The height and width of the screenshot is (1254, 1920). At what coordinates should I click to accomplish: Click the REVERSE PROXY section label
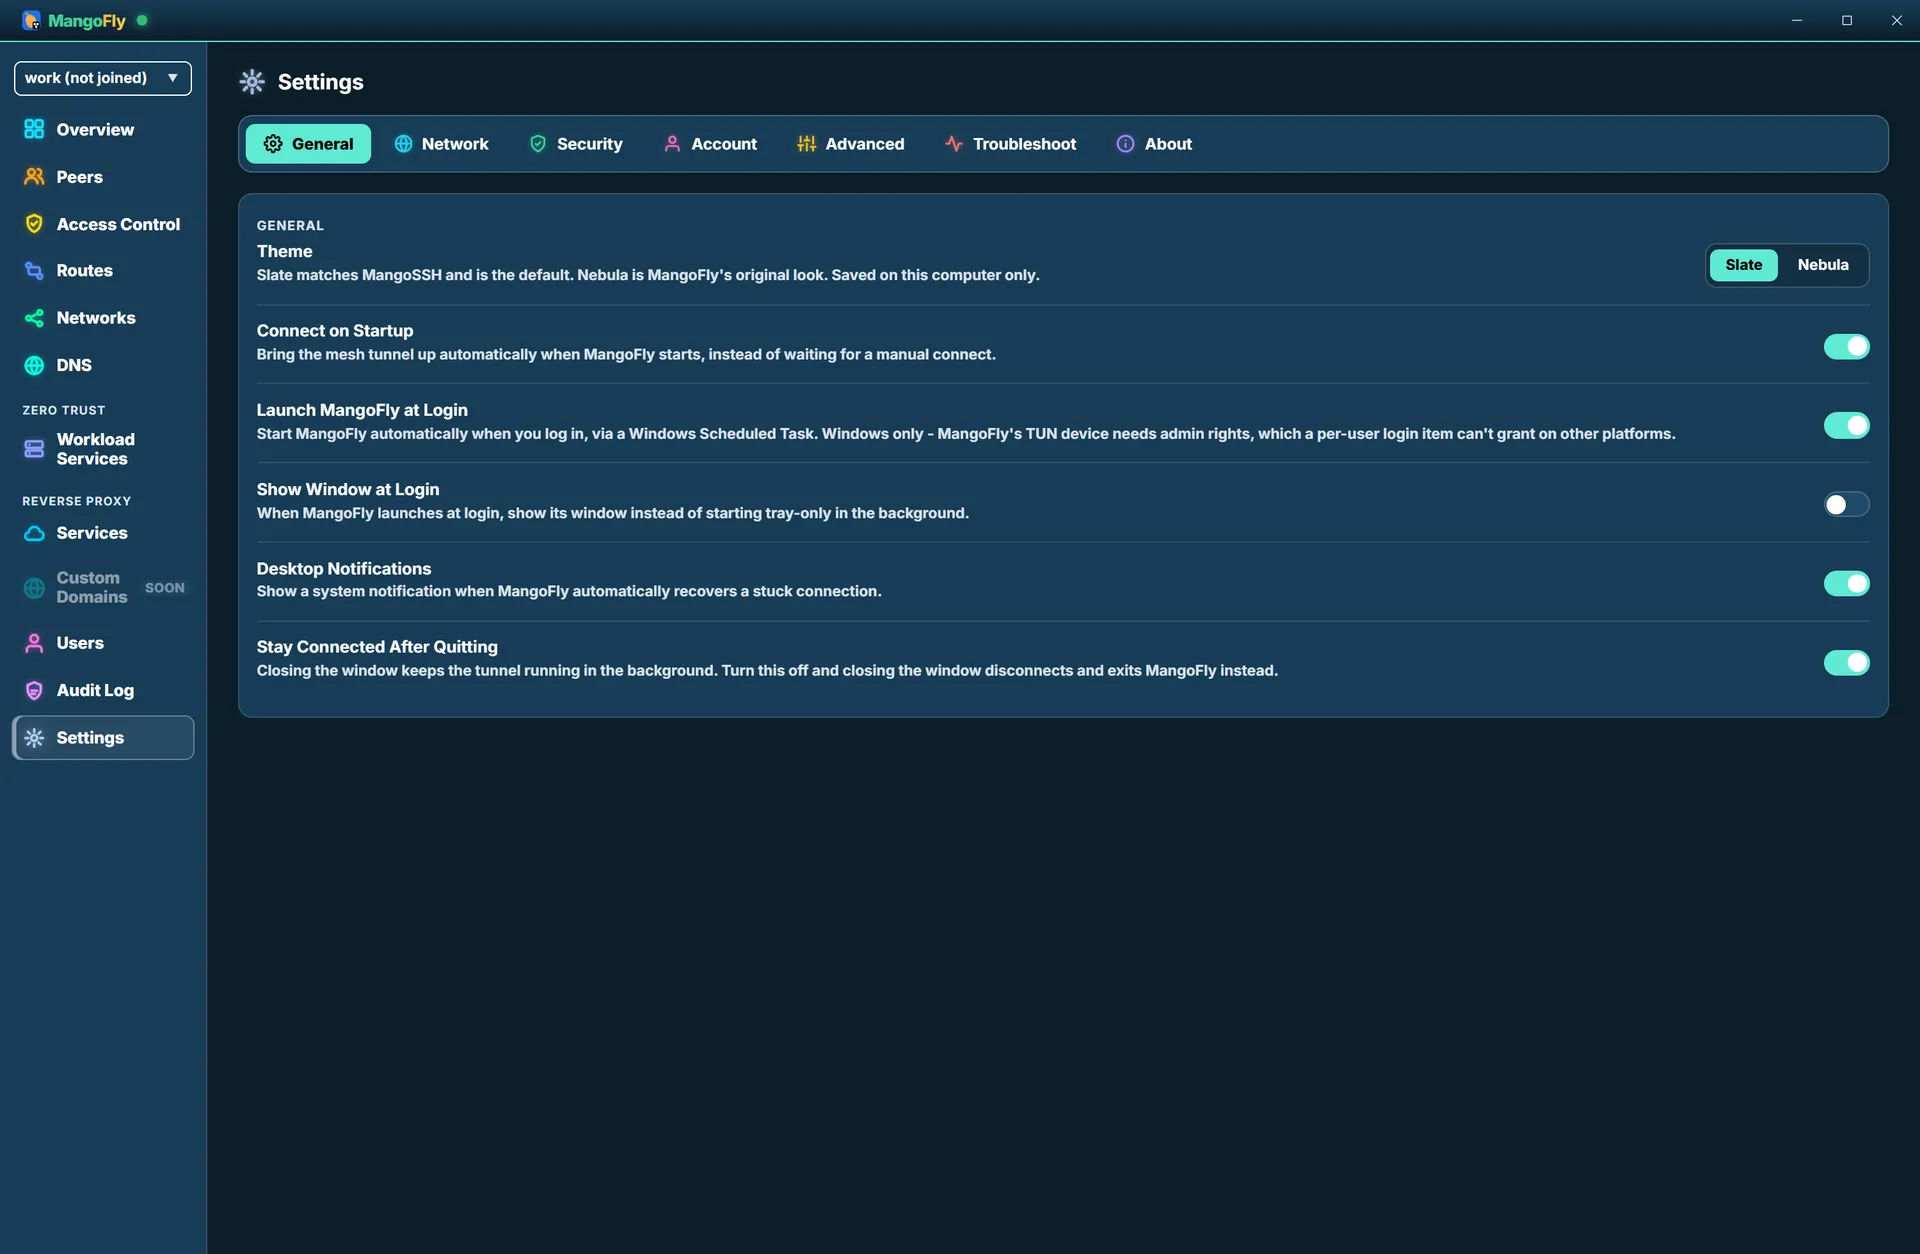point(77,501)
